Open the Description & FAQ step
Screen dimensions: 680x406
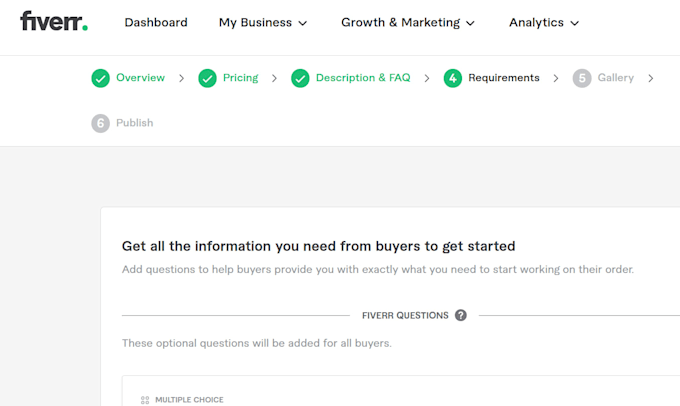[x=363, y=78]
